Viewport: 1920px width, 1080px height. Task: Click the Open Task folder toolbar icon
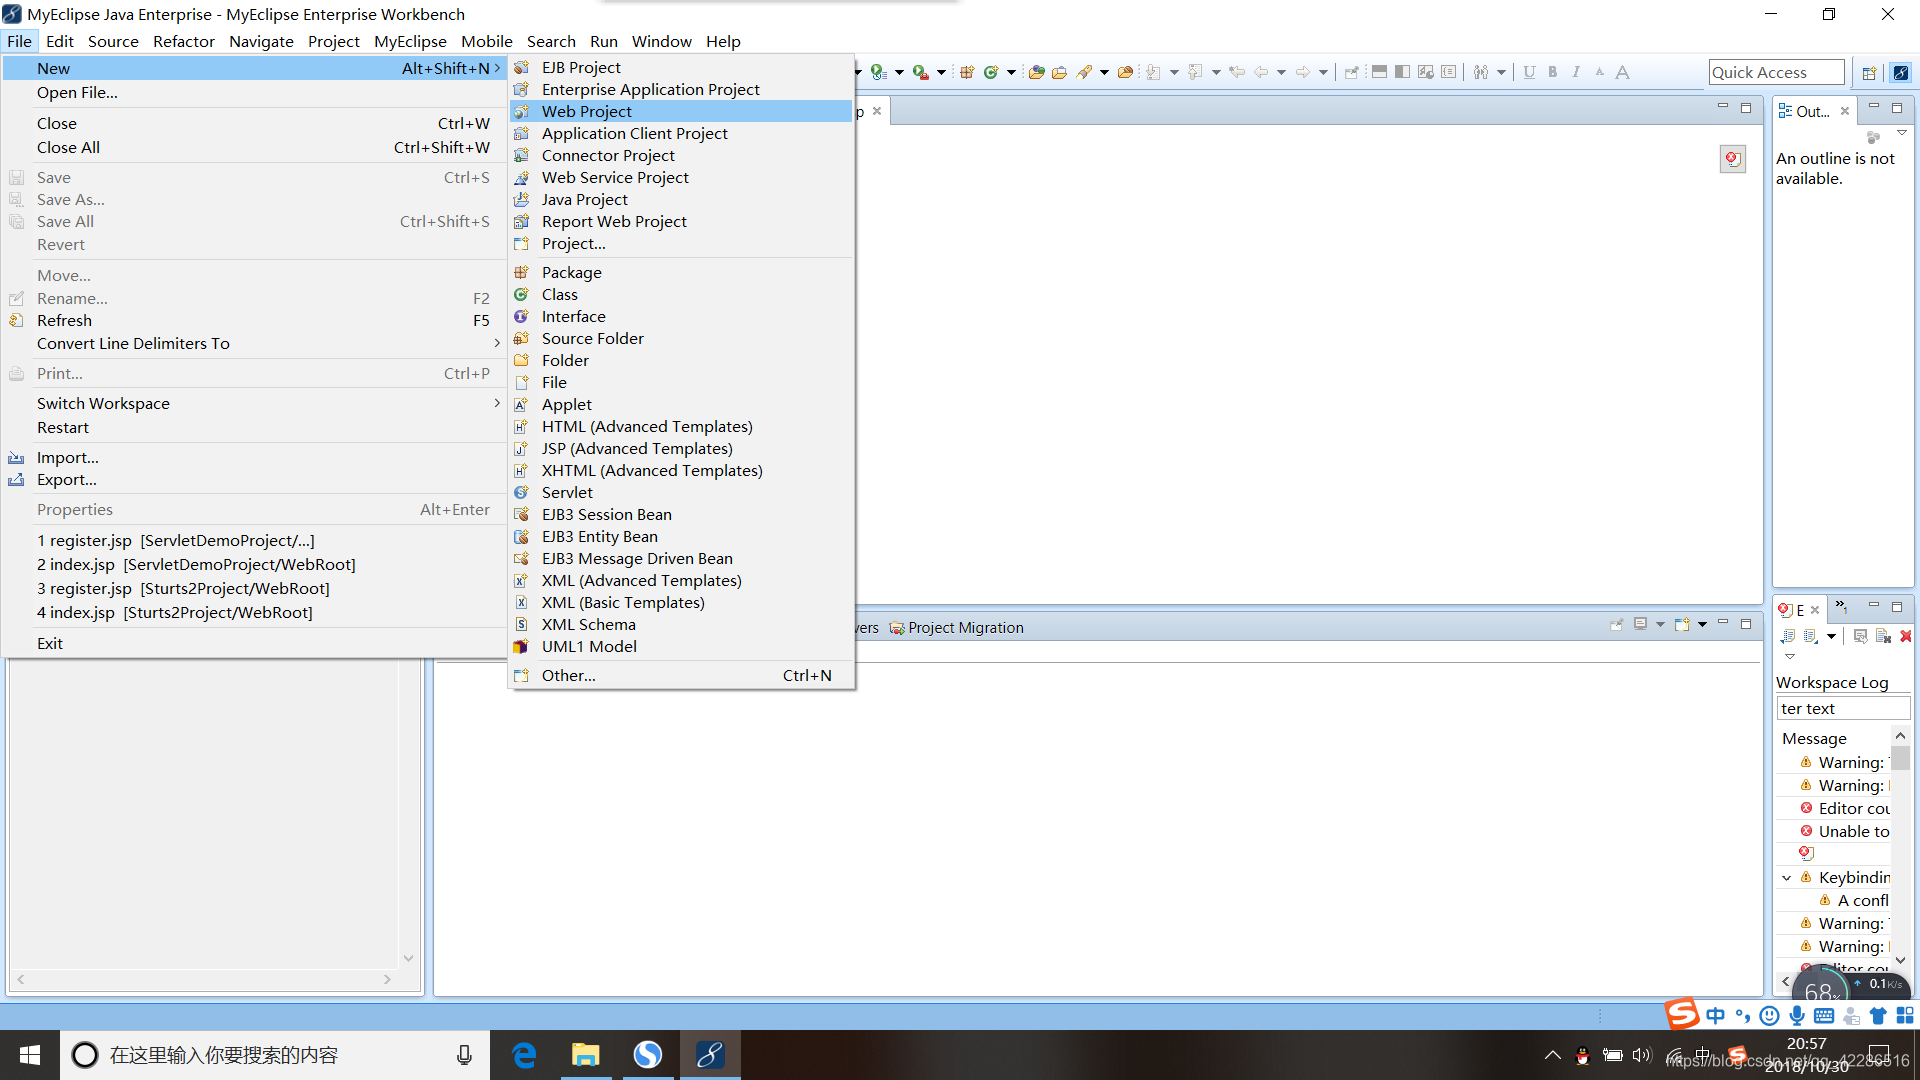coord(1059,72)
